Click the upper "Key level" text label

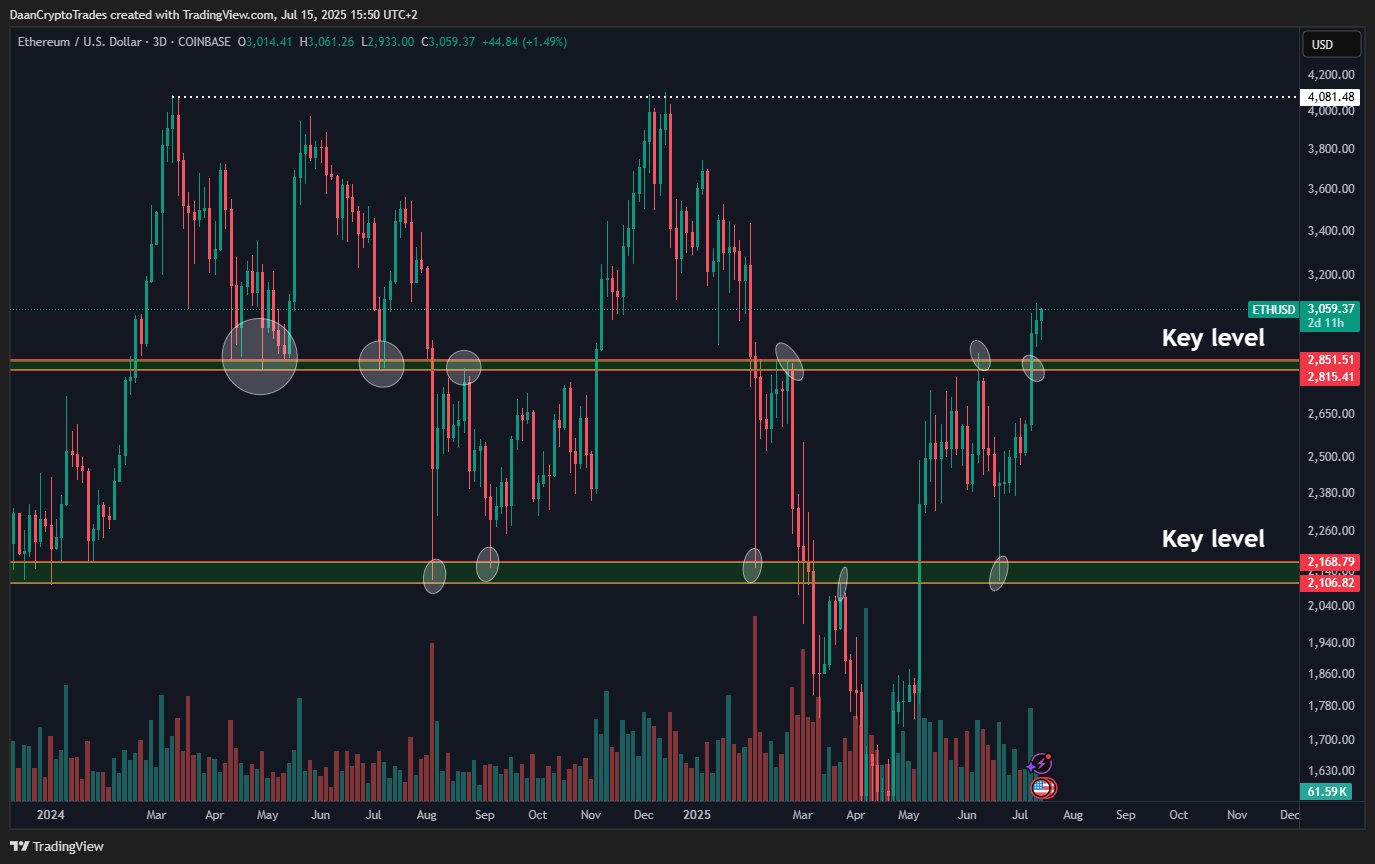tap(1212, 338)
